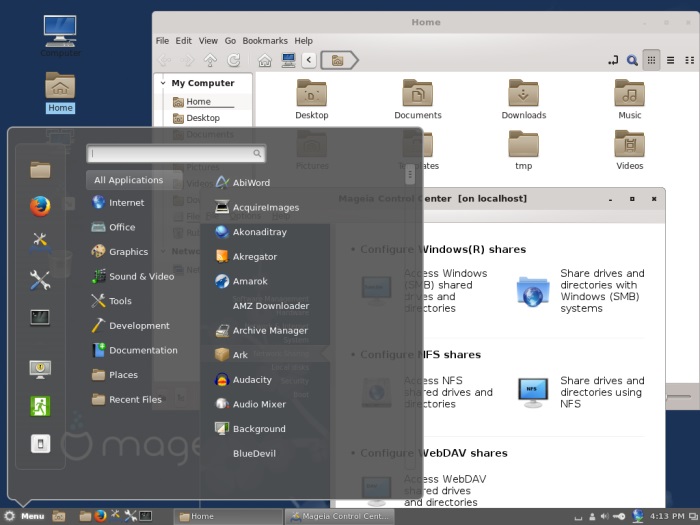Screen dimensions: 700x525
Task: Open the Go menu
Action: pyautogui.click(x=230, y=41)
